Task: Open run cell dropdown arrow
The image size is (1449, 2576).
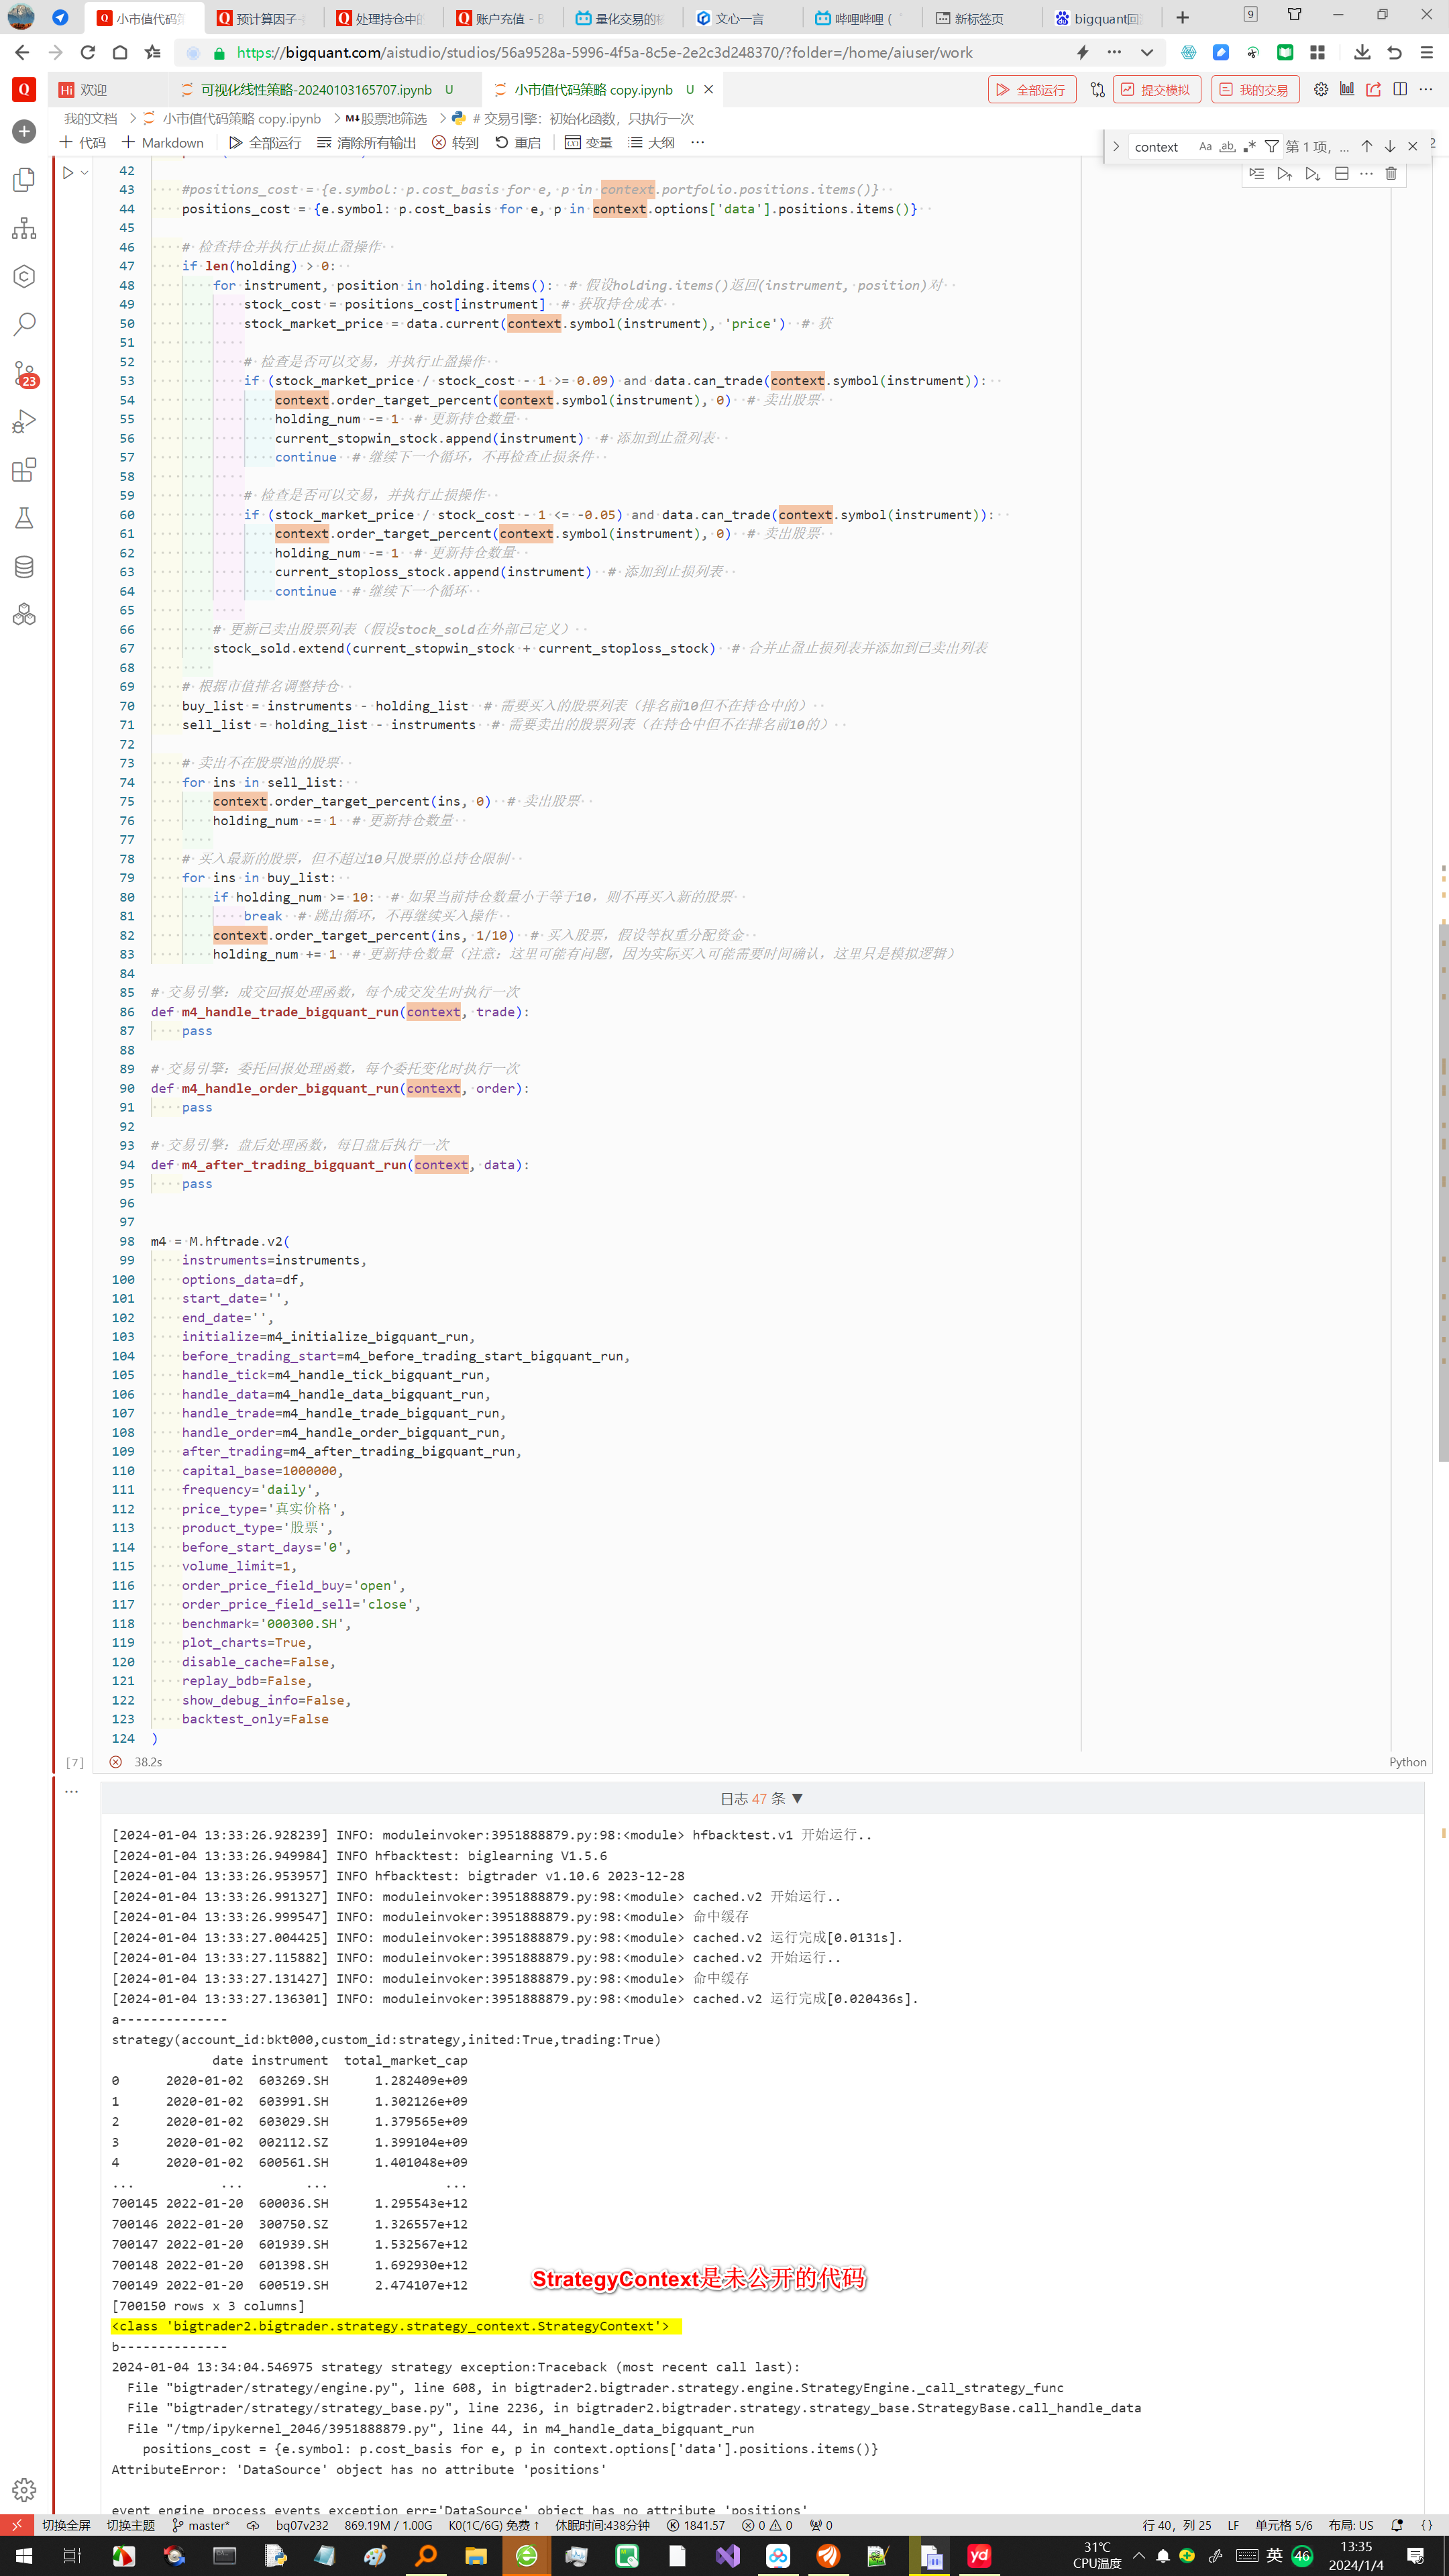Action: tap(85, 173)
